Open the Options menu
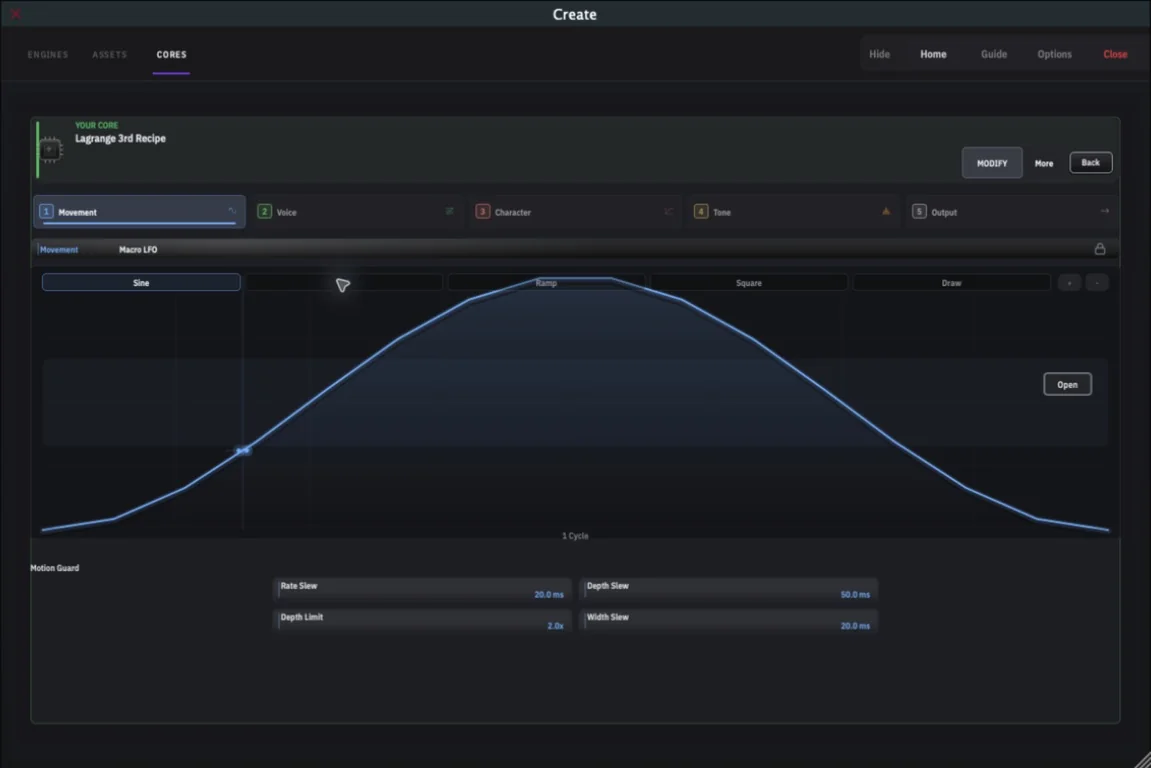This screenshot has width=1151, height=768. [1054, 54]
